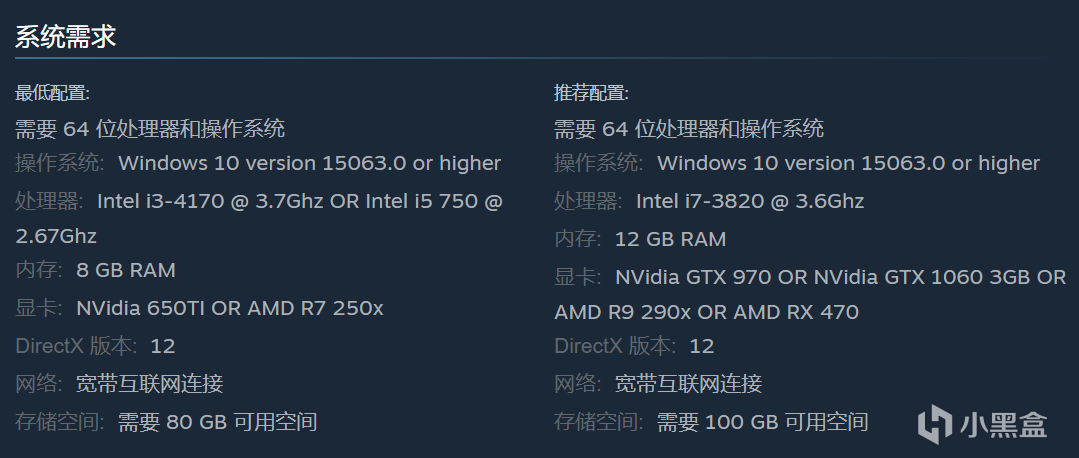The width and height of the screenshot is (1079, 458).
Task: Click the 需要 80 GB 可用空间 text
Action: point(217,421)
